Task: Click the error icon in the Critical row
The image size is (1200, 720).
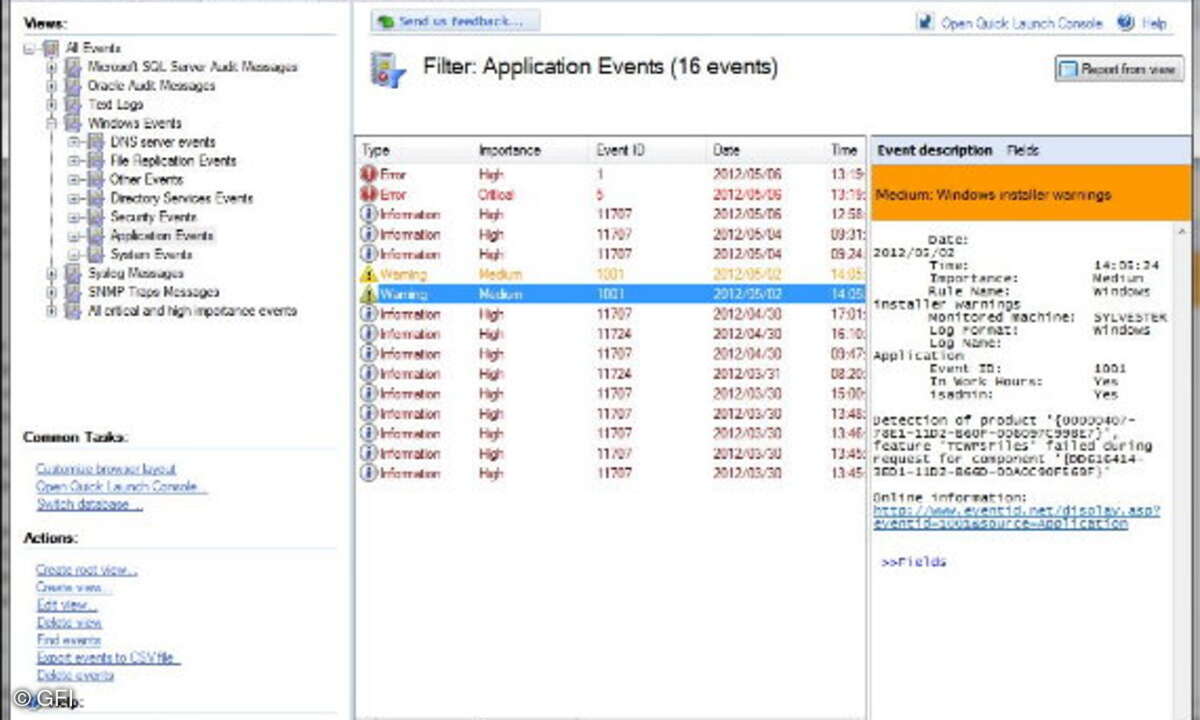Action: [368, 194]
